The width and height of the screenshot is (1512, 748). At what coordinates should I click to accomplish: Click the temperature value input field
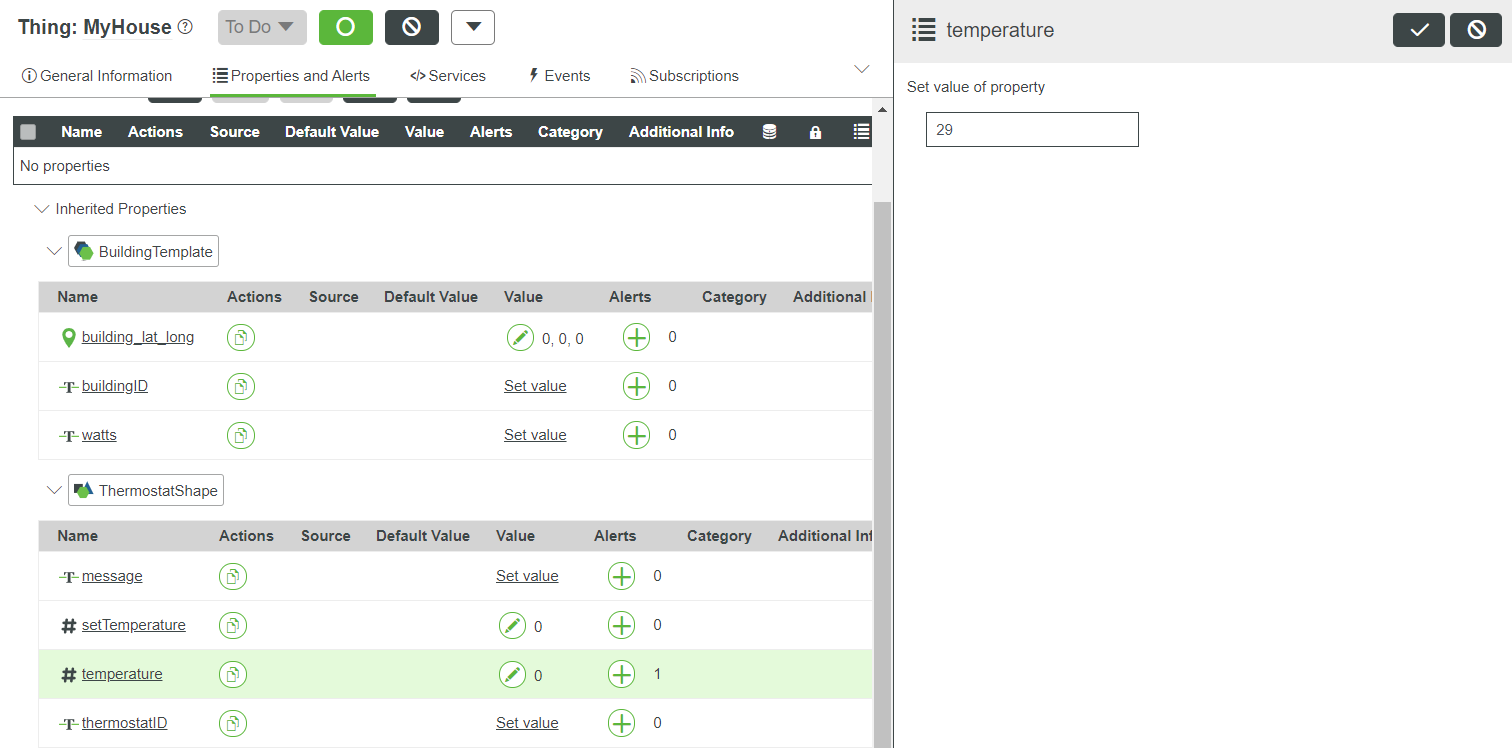pyautogui.click(x=1031, y=129)
